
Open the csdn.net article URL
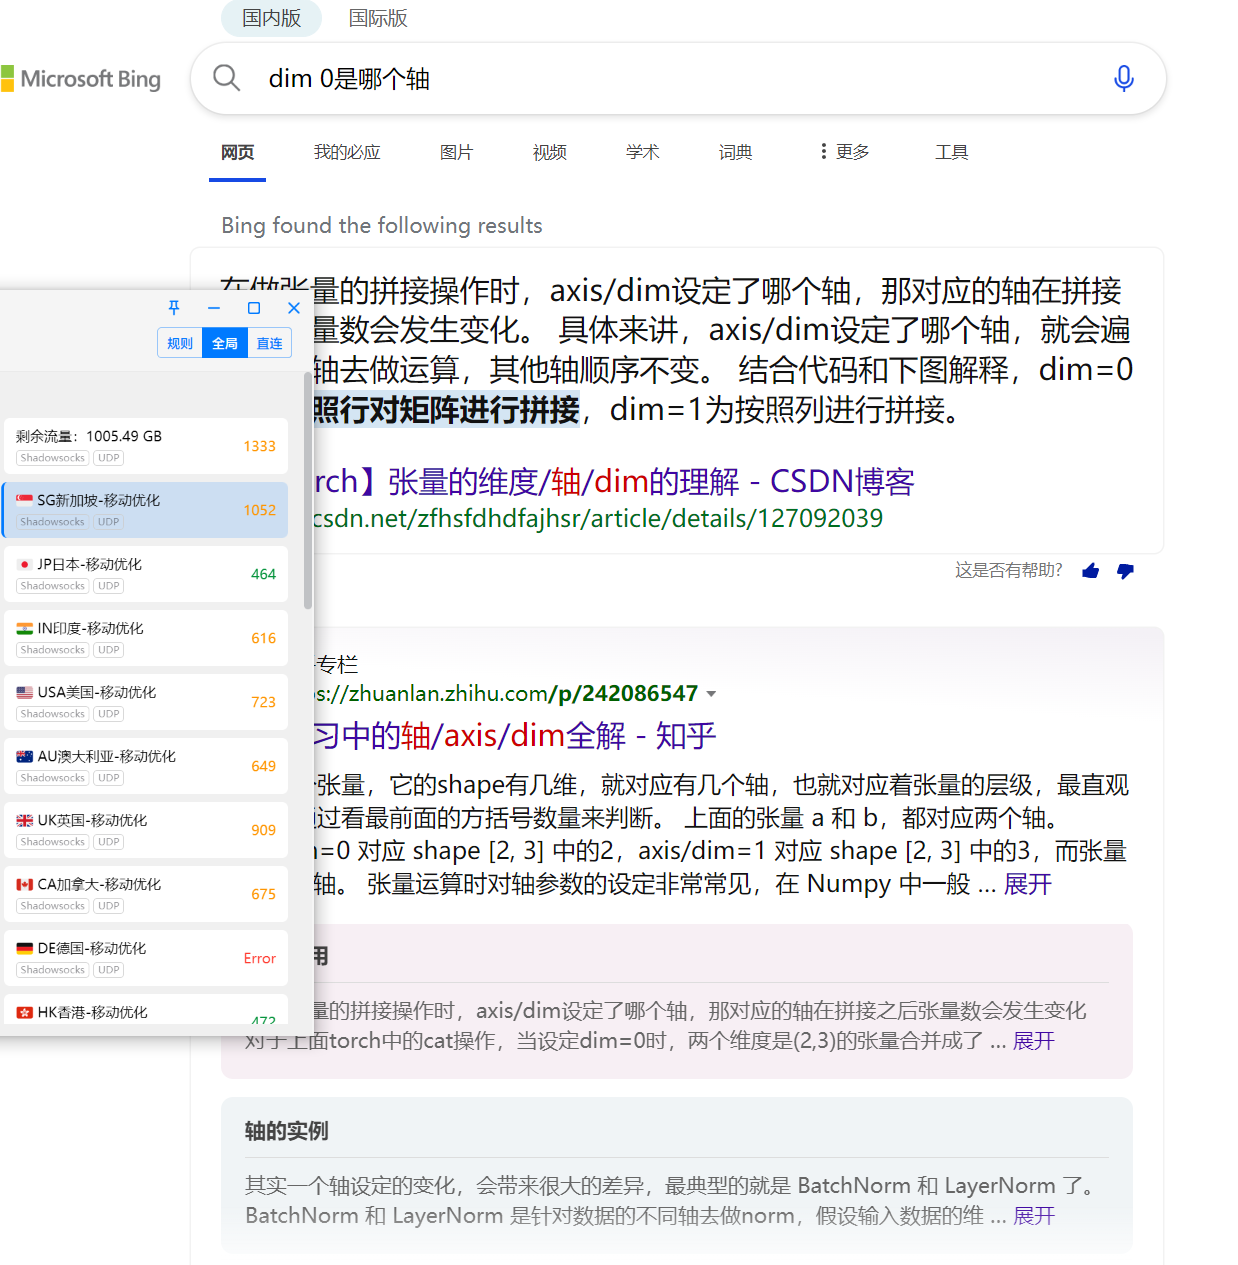coord(598,518)
